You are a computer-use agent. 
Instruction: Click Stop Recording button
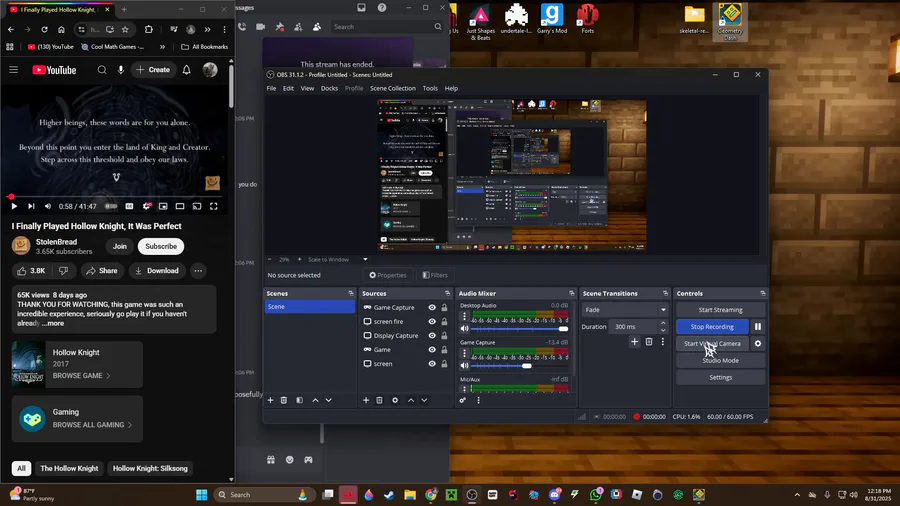coord(712,326)
